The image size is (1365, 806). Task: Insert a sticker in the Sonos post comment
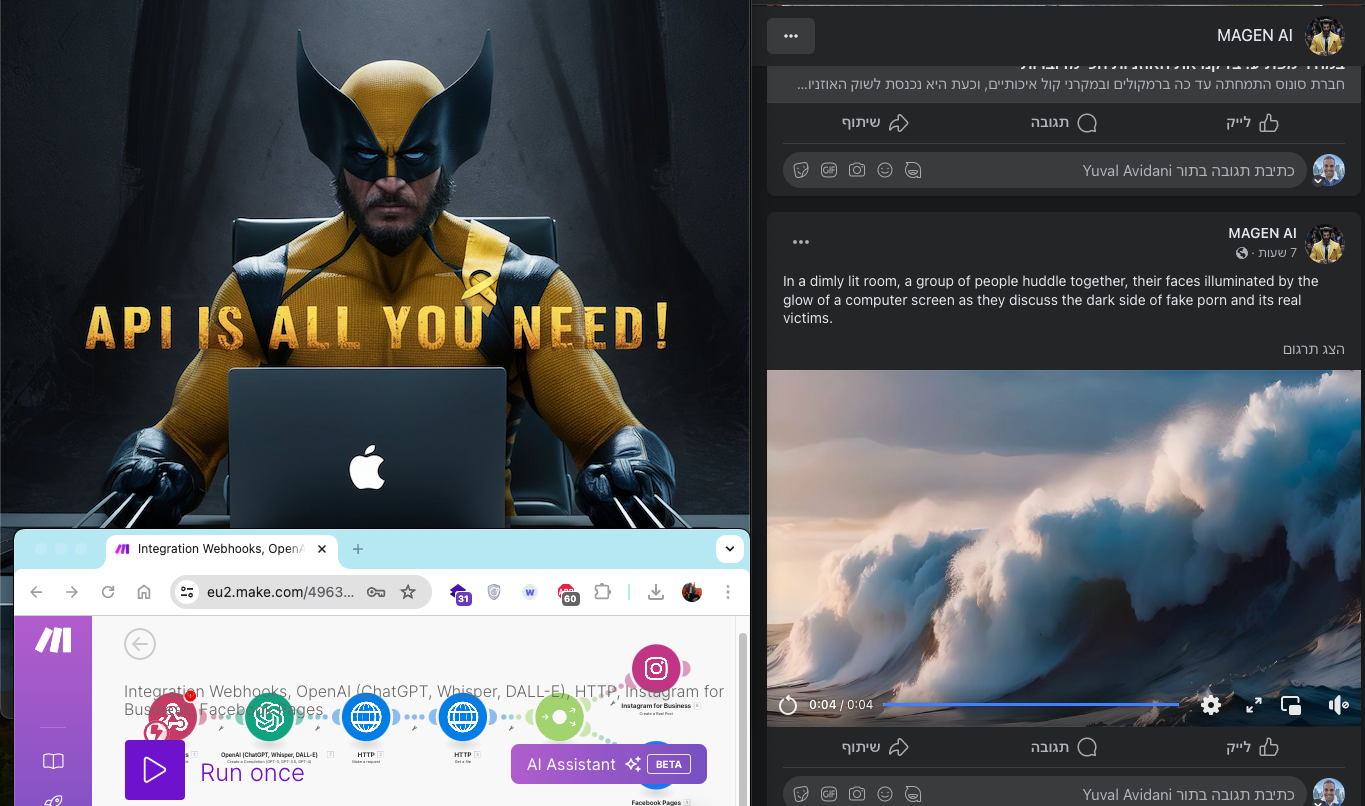click(800, 170)
